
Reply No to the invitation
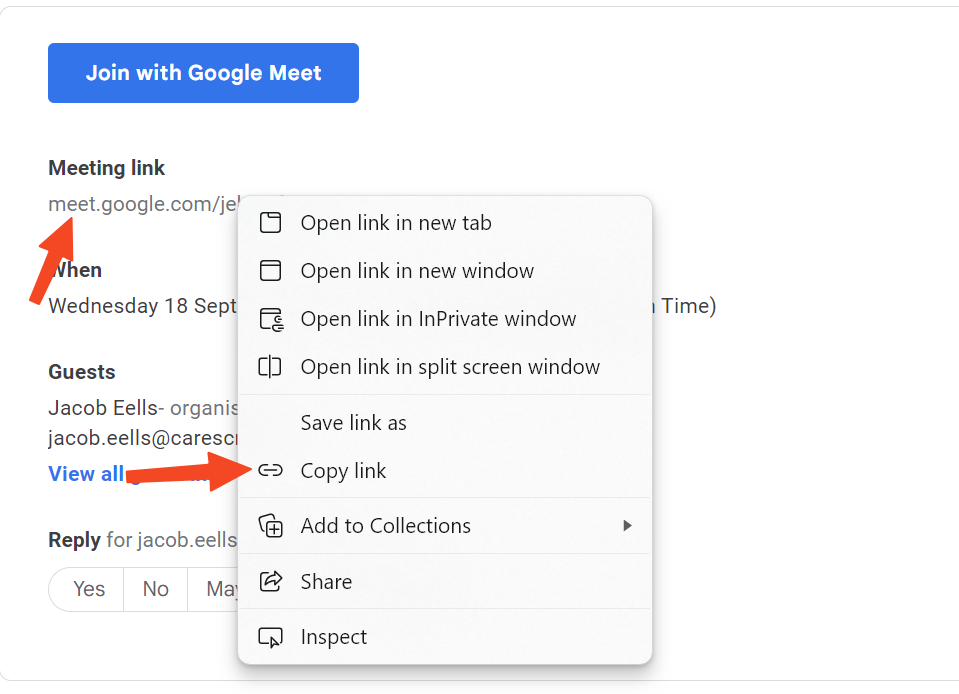155,589
